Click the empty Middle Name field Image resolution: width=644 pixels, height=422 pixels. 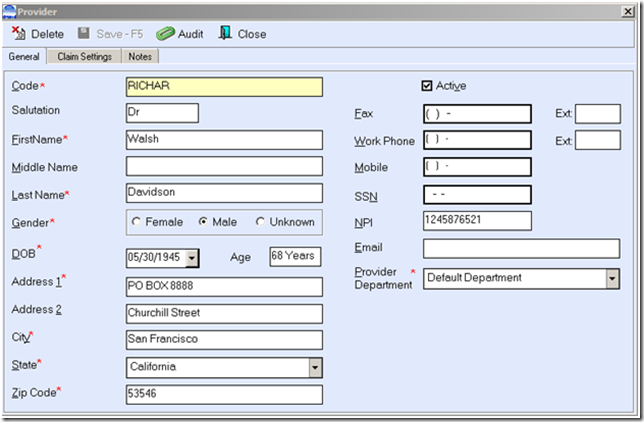[224, 166]
